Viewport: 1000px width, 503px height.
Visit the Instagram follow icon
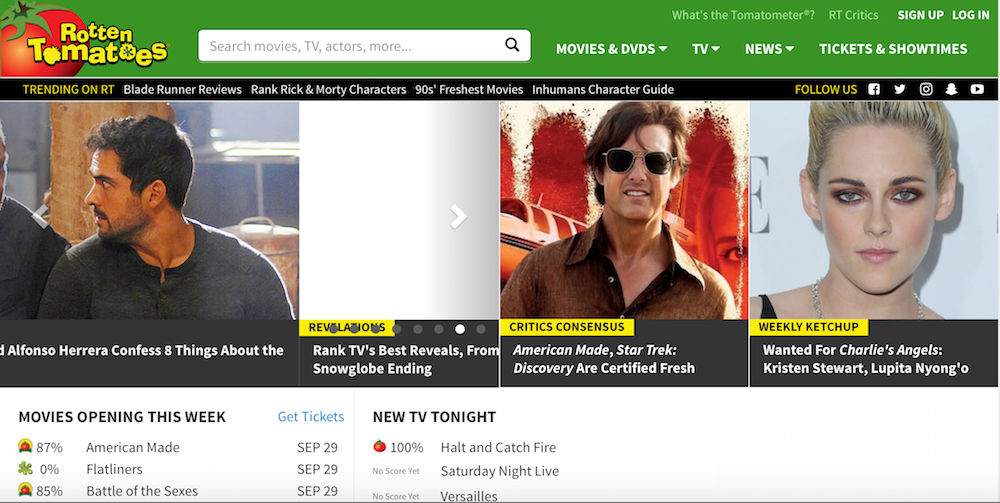[x=926, y=89]
